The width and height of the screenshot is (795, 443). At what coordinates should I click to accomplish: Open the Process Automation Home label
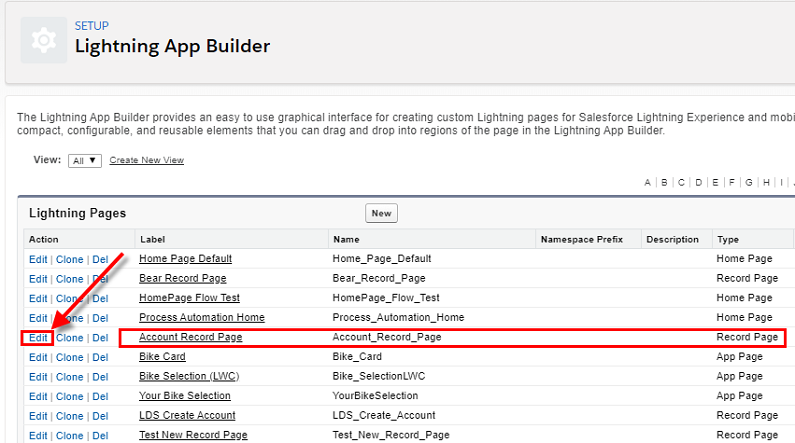click(202, 317)
